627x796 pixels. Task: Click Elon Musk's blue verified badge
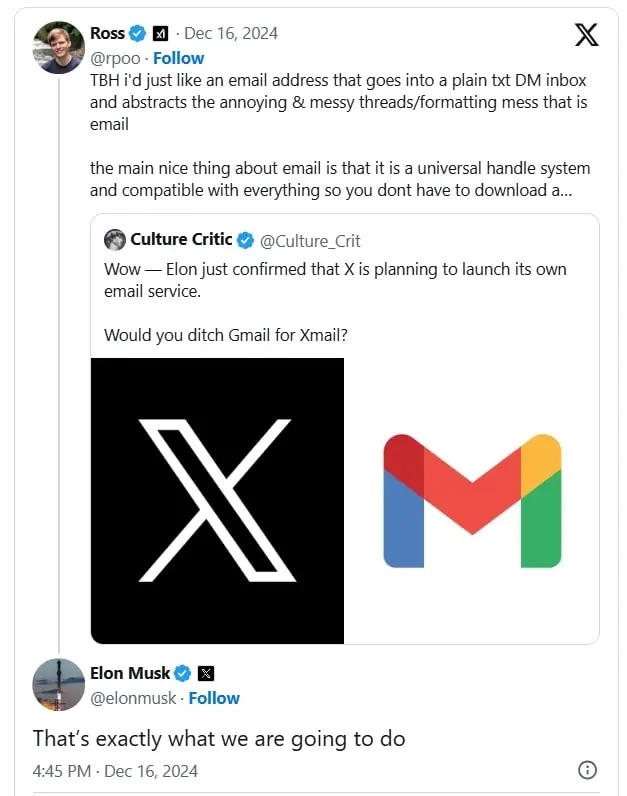(x=183, y=673)
